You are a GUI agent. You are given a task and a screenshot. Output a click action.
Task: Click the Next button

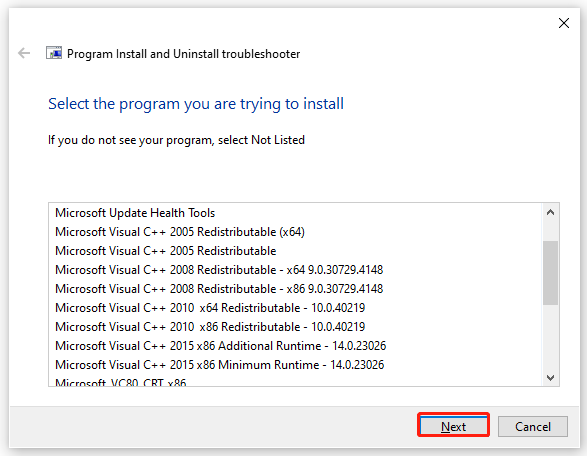coord(453,426)
